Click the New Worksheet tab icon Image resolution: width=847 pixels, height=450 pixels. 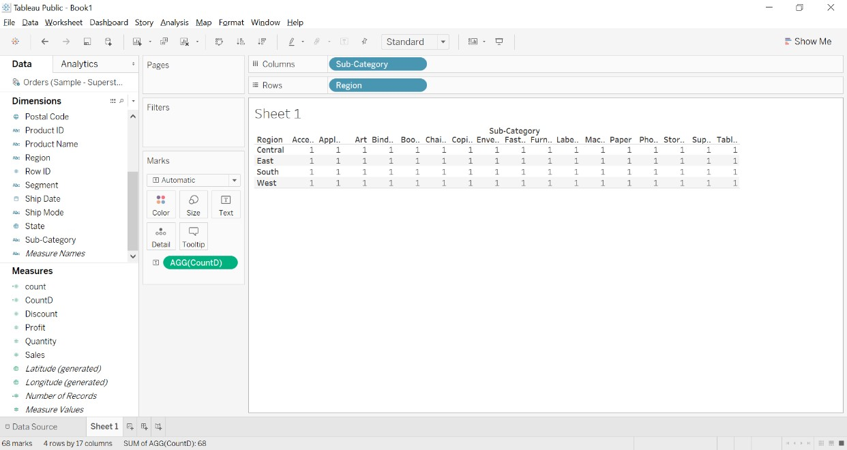(130, 426)
